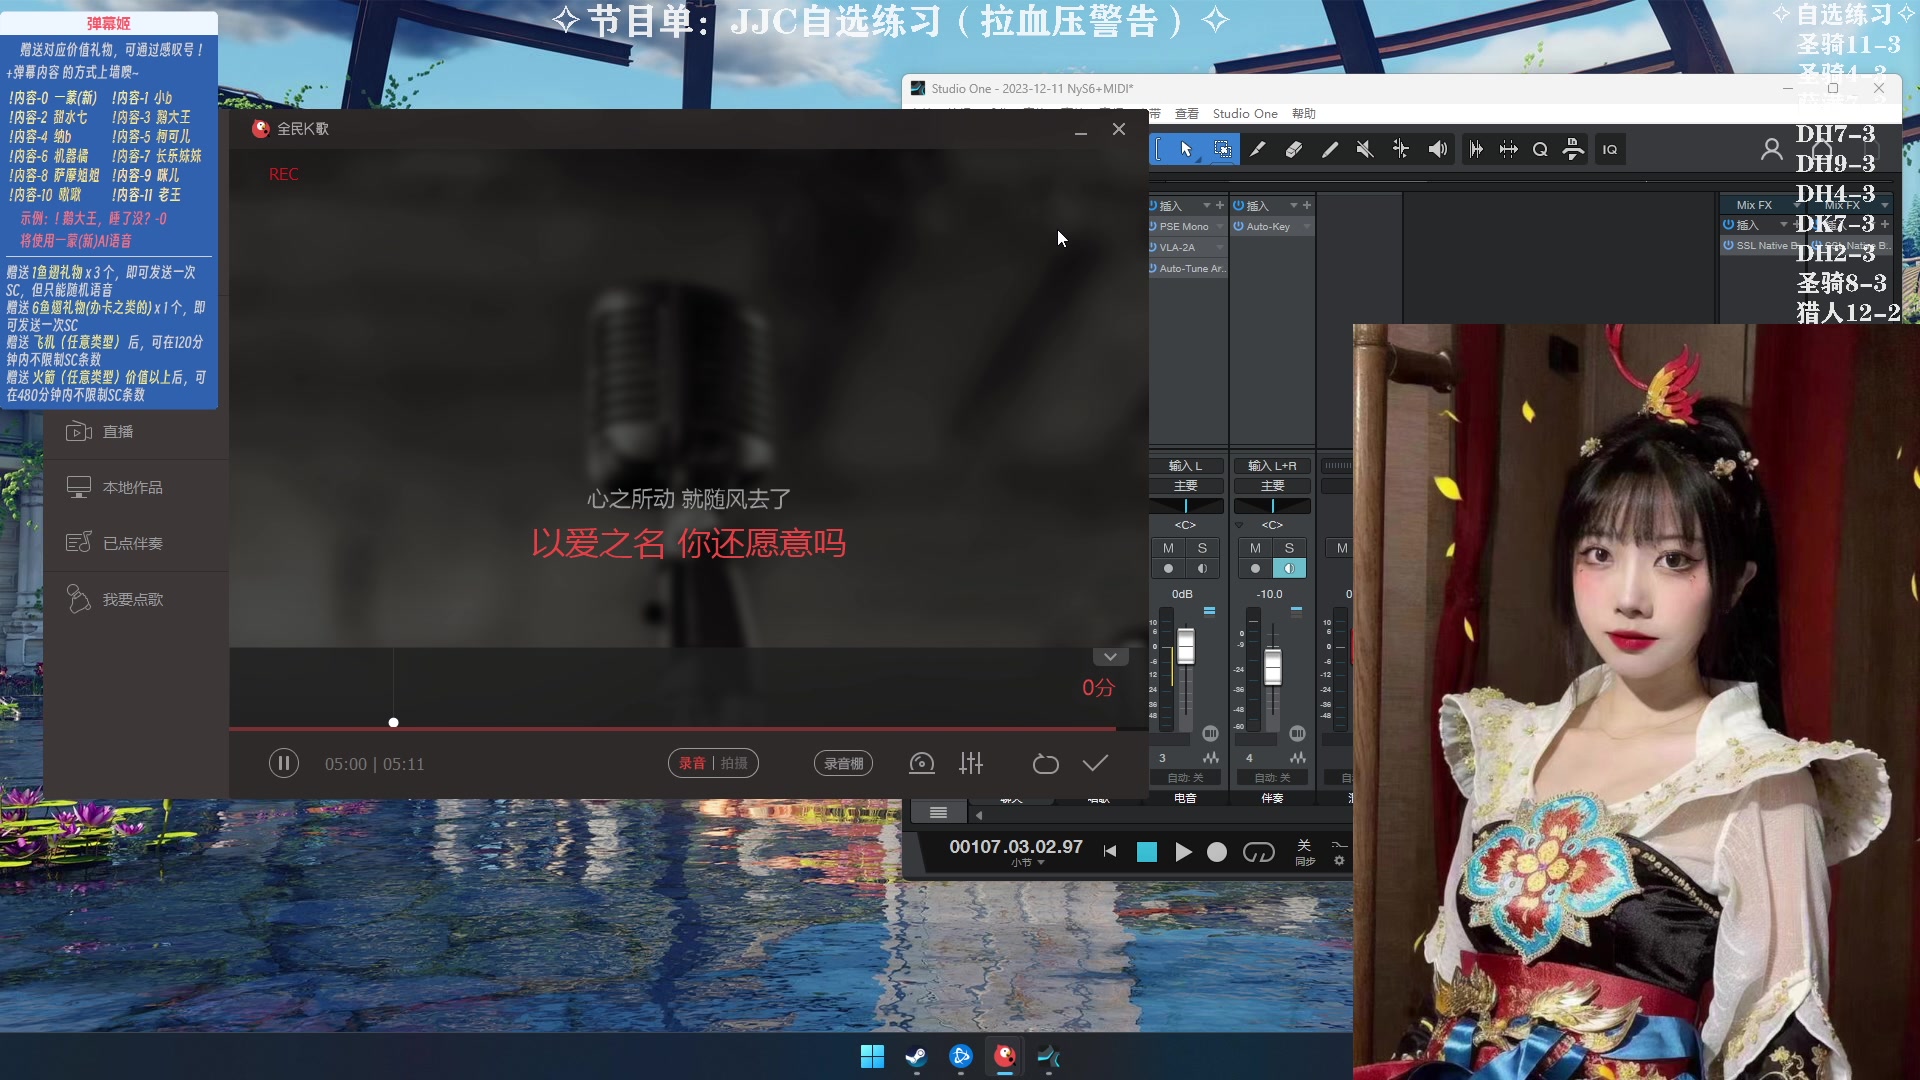
Task: Select the Range tool in Studio One toolbar
Action: (x=1222, y=149)
